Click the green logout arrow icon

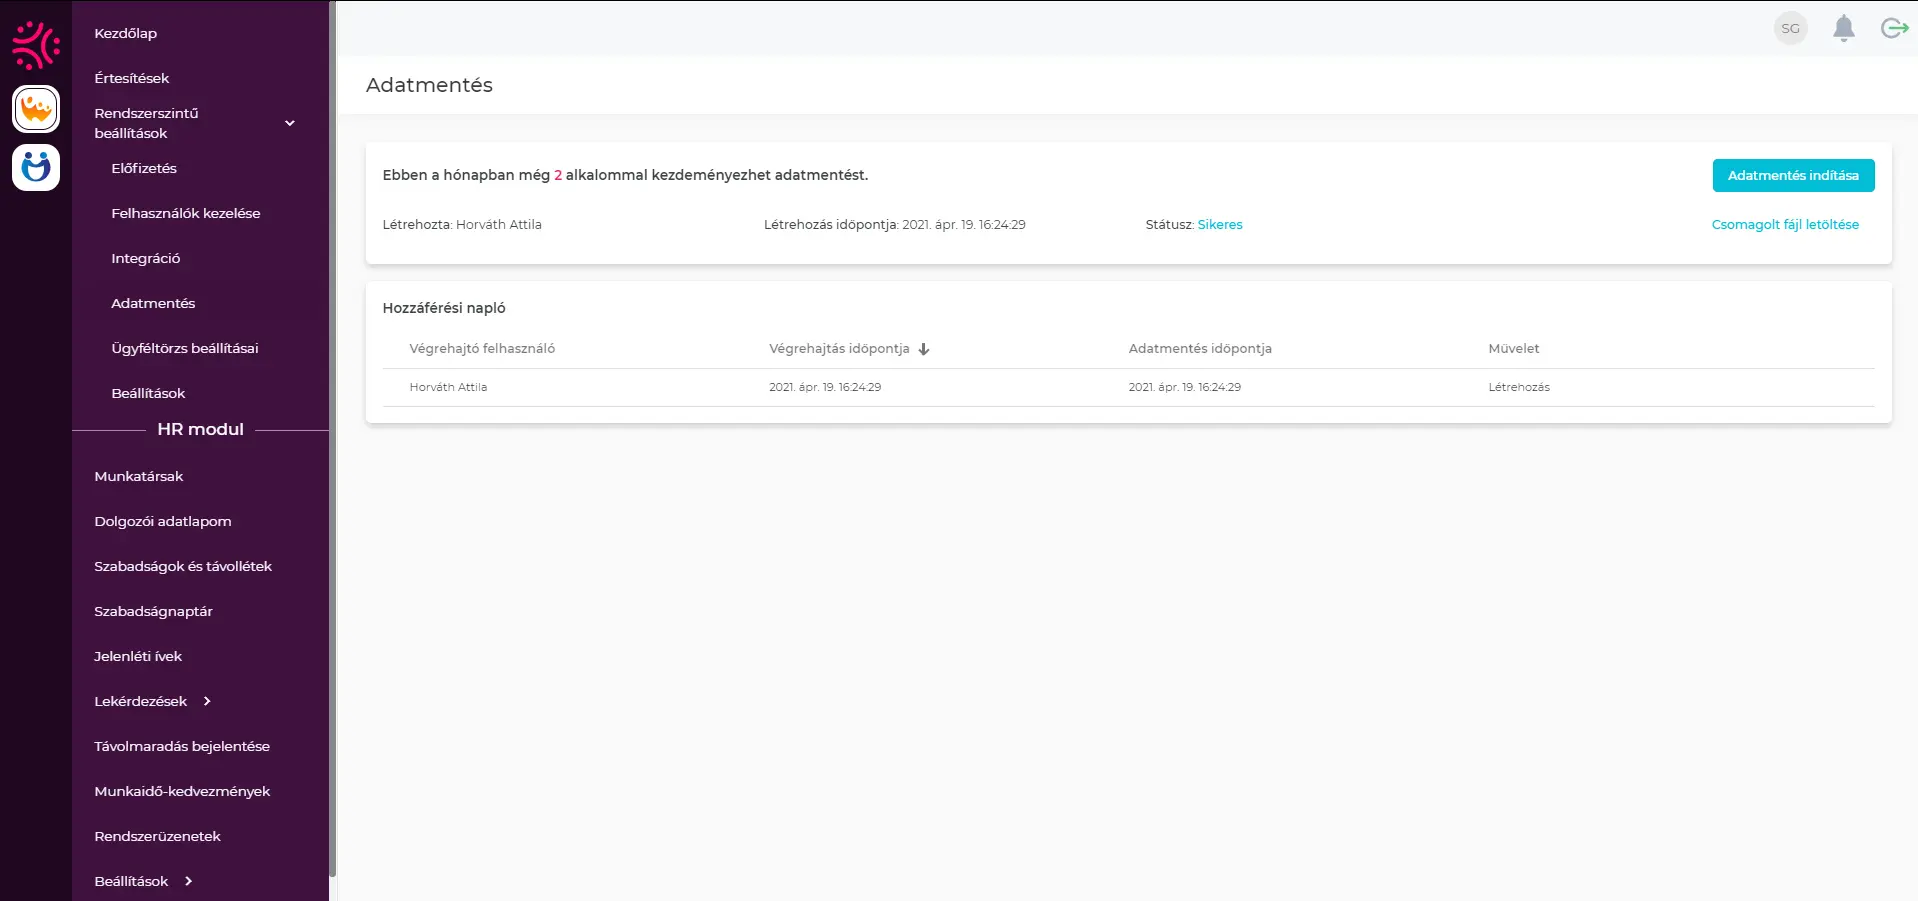point(1893,29)
